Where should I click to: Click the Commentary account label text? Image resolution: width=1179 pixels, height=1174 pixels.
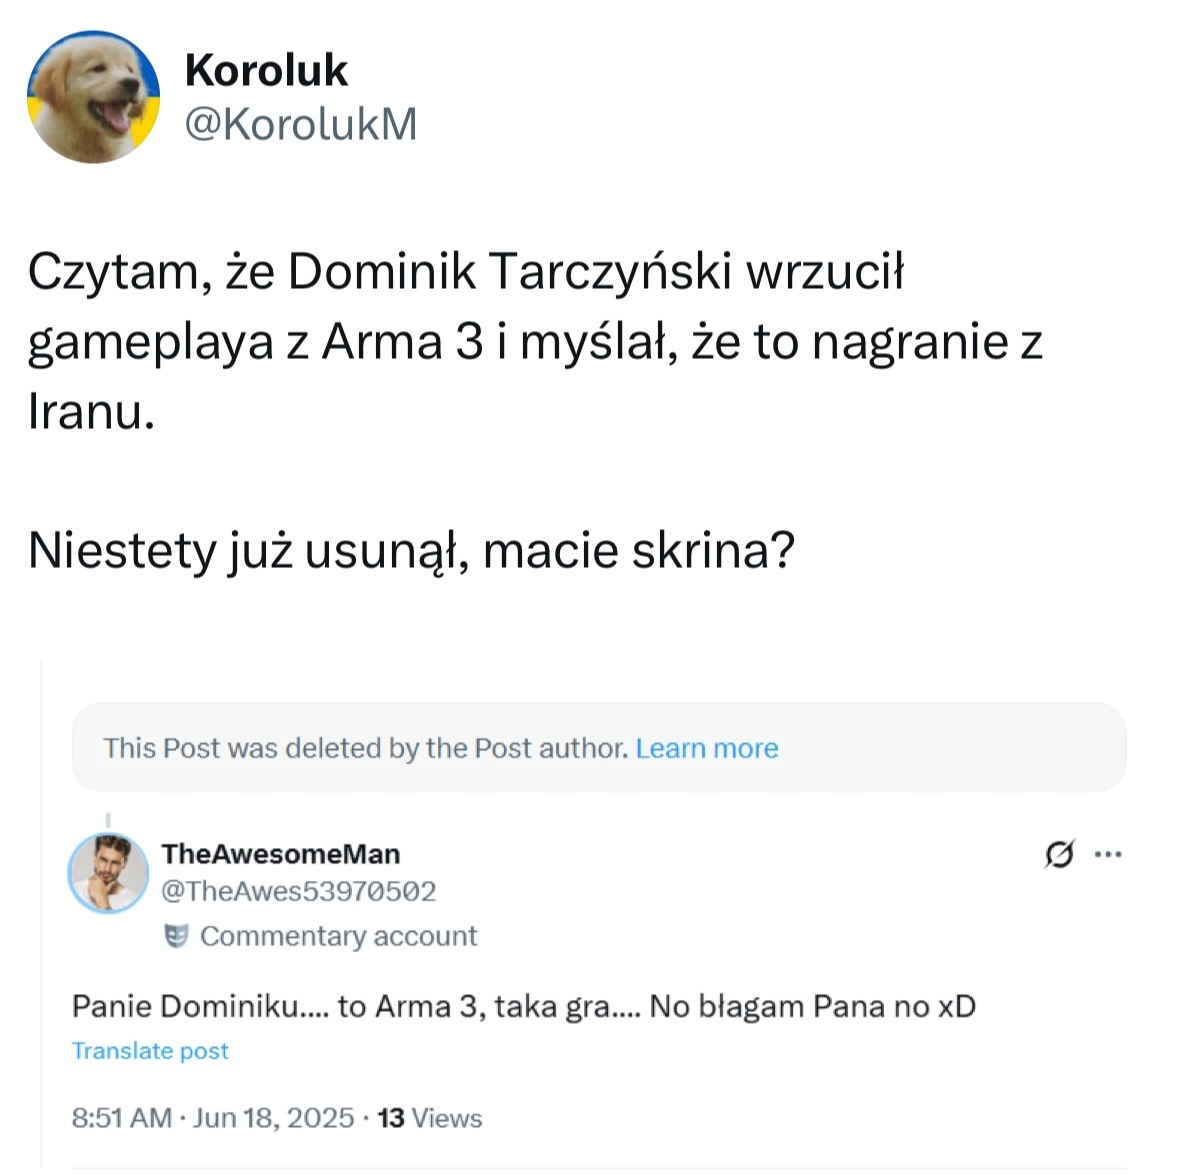(x=338, y=936)
